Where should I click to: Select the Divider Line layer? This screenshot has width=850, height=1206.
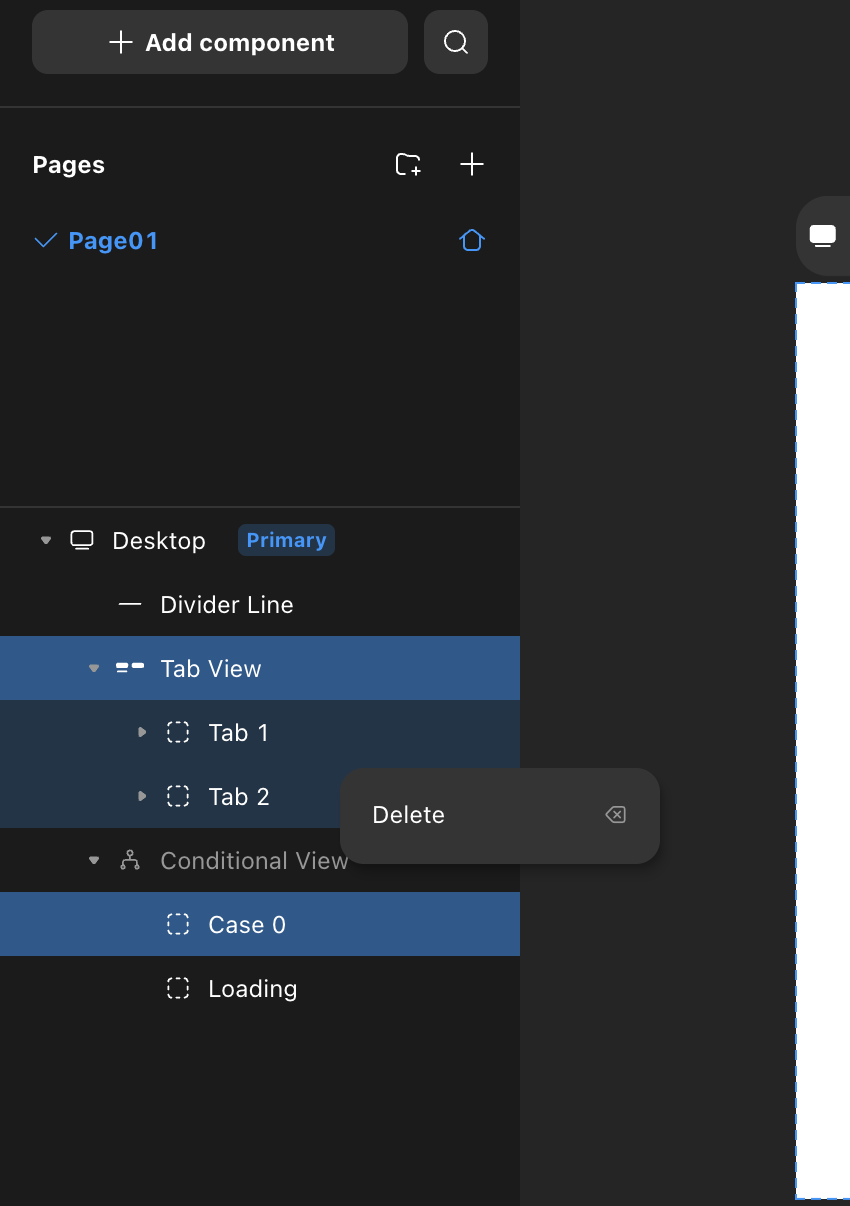[x=226, y=604]
